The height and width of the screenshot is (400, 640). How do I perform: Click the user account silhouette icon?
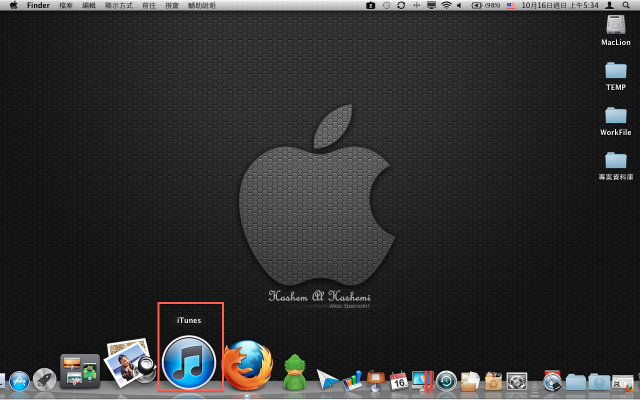click(x=609, y=5)
